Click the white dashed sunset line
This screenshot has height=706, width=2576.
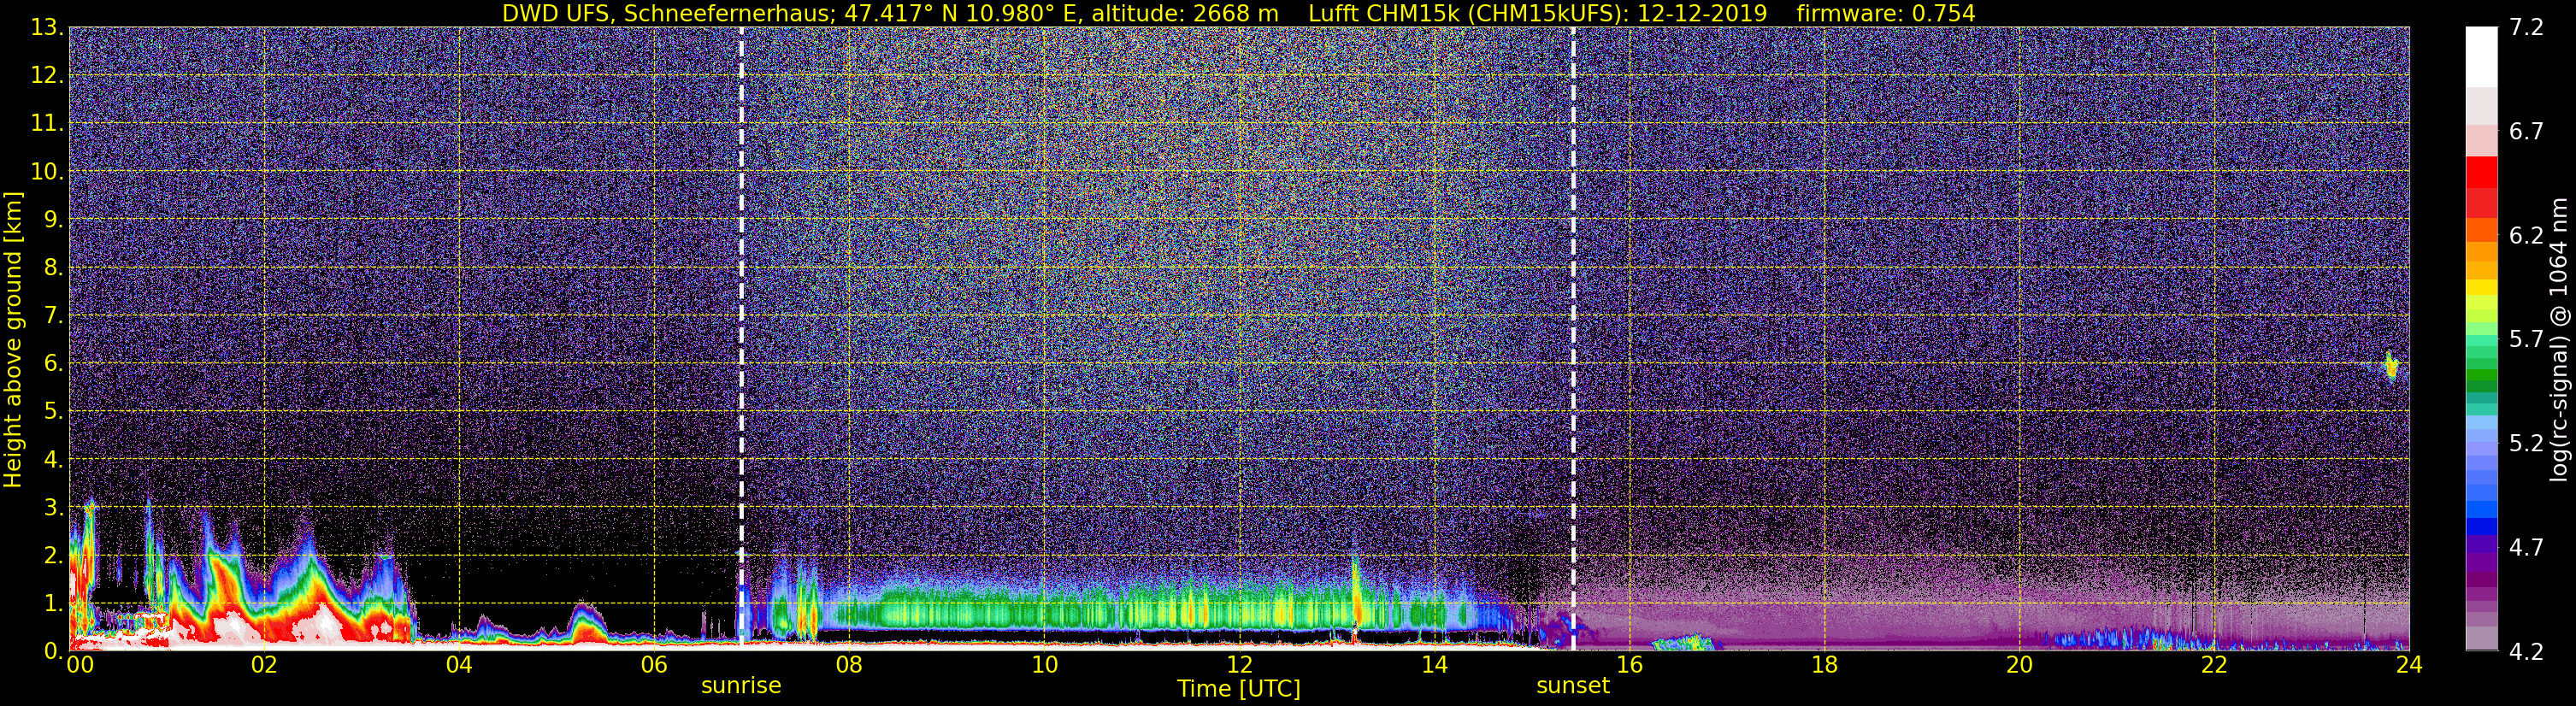(1573, 338)
